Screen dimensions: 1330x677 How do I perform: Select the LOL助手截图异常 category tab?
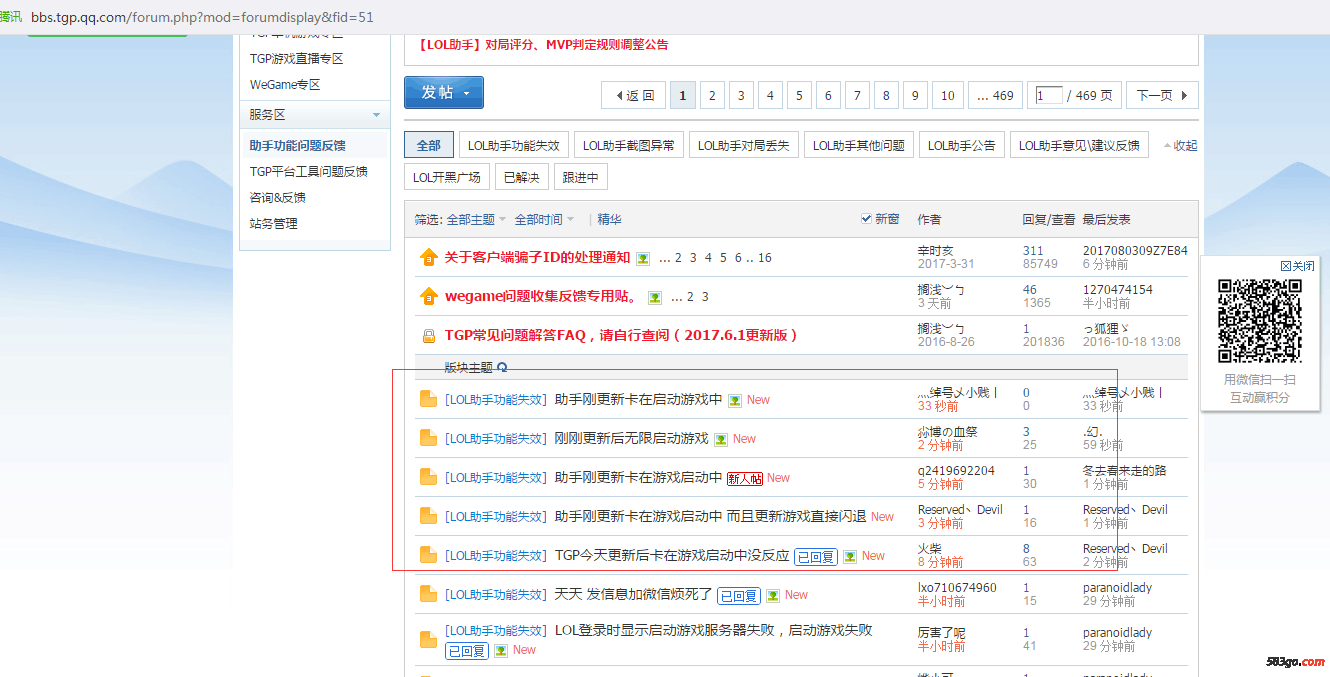click(629, 145)
